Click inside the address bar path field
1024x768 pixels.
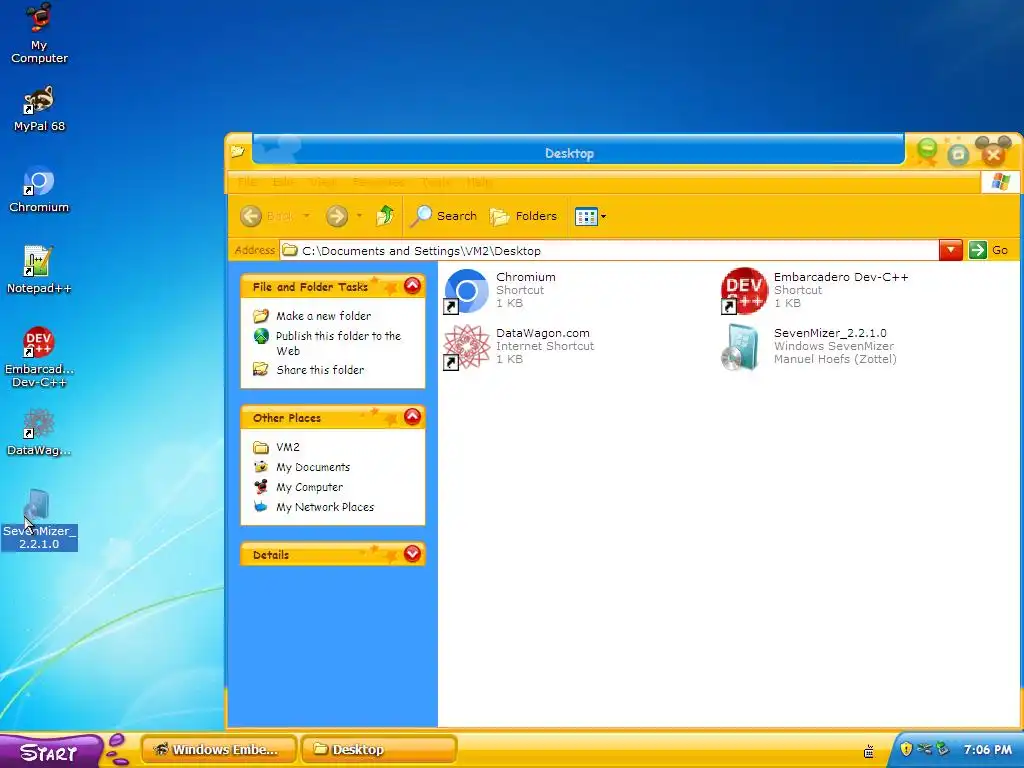(x=609, y=251)
